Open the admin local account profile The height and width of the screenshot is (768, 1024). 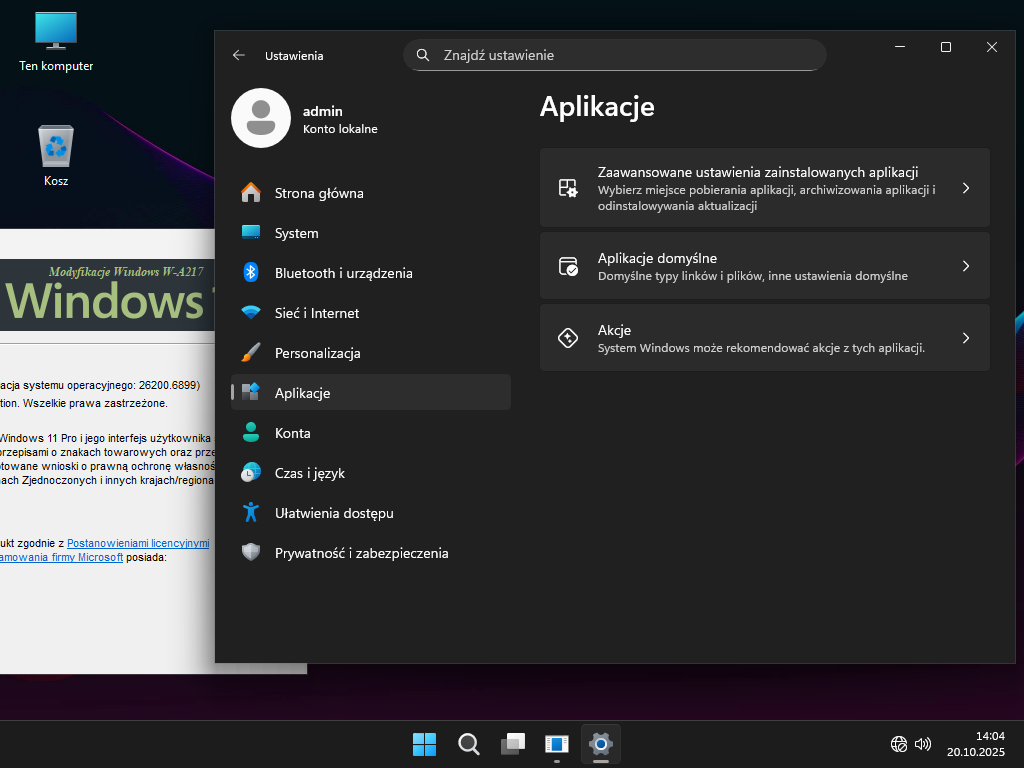pos(305,119)
